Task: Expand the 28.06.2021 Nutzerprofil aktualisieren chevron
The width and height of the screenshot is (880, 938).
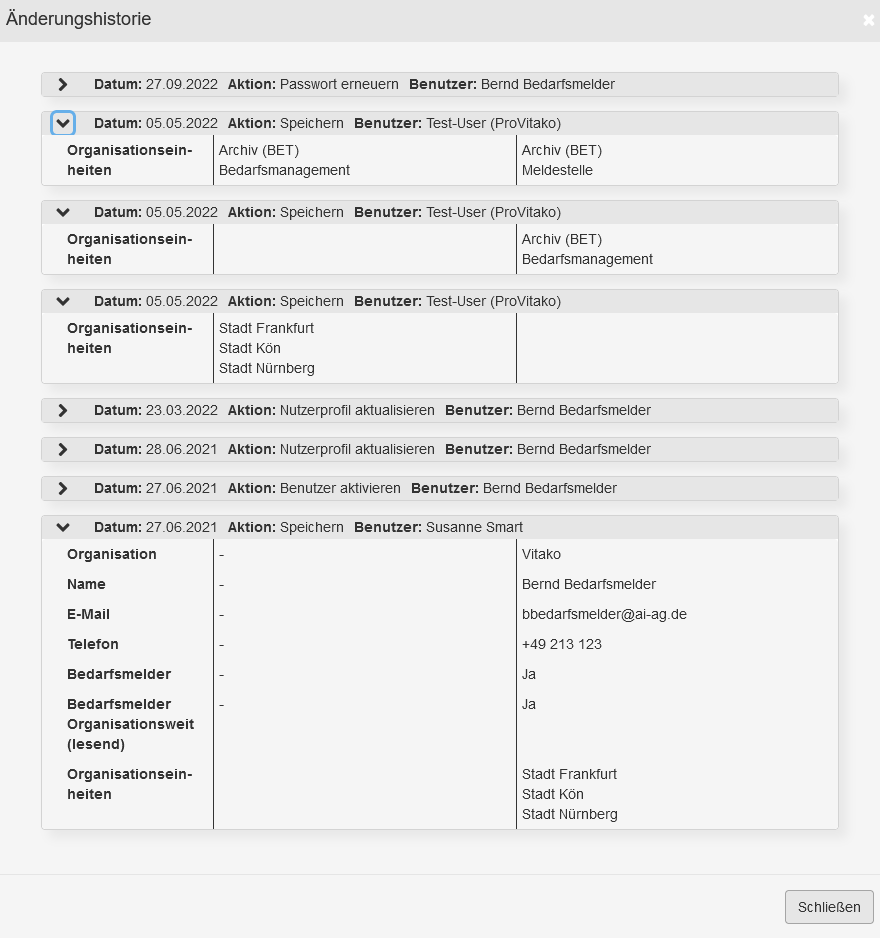Action: [x=63, y=450]
